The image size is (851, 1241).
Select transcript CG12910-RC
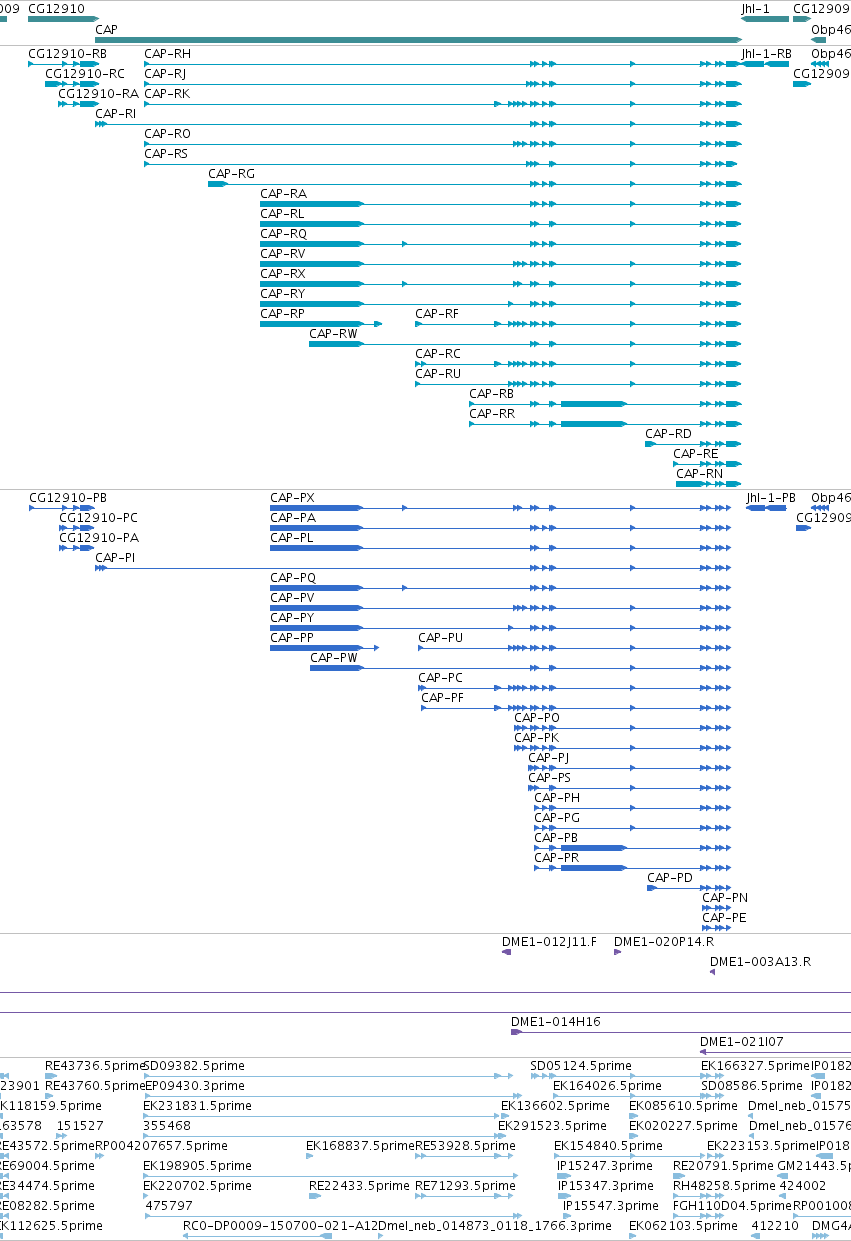coord(72,84)
